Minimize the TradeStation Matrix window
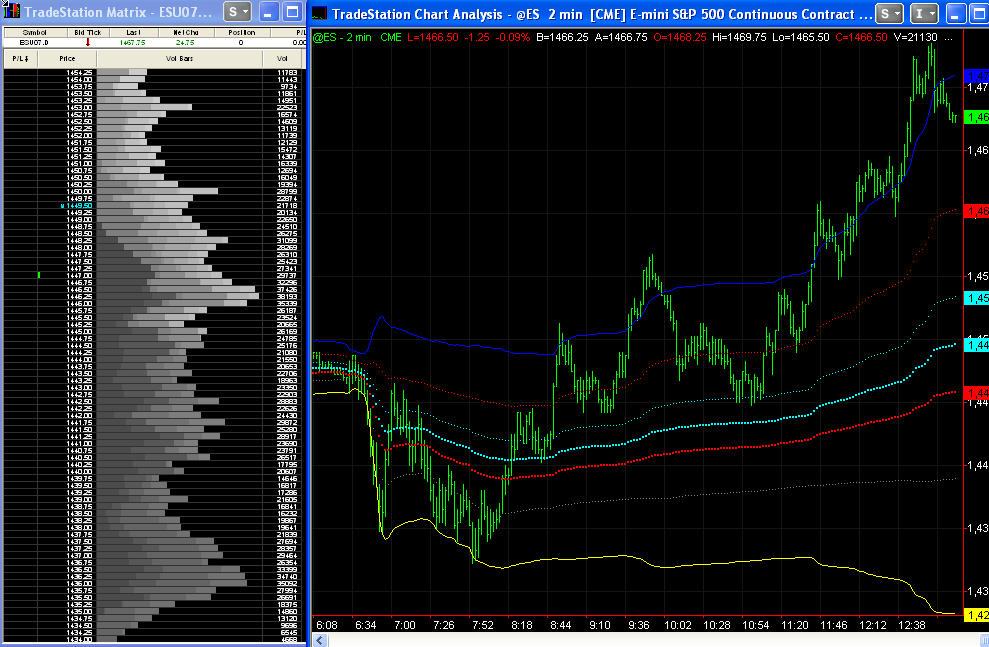The image size is (989, 647). click(269, 12)
